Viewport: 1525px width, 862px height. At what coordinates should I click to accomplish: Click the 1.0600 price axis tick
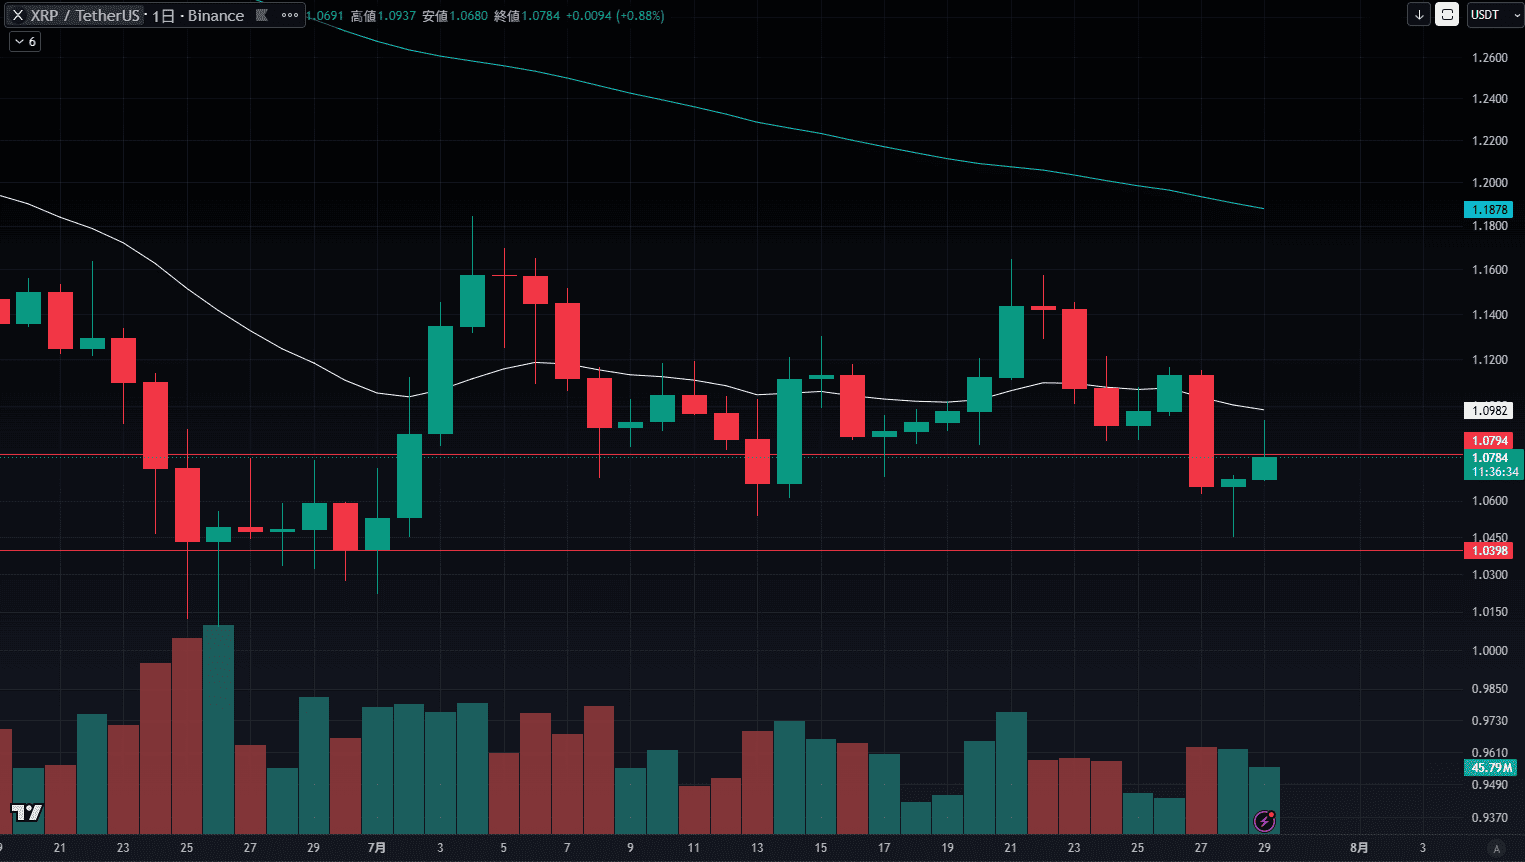(1490, 501)
